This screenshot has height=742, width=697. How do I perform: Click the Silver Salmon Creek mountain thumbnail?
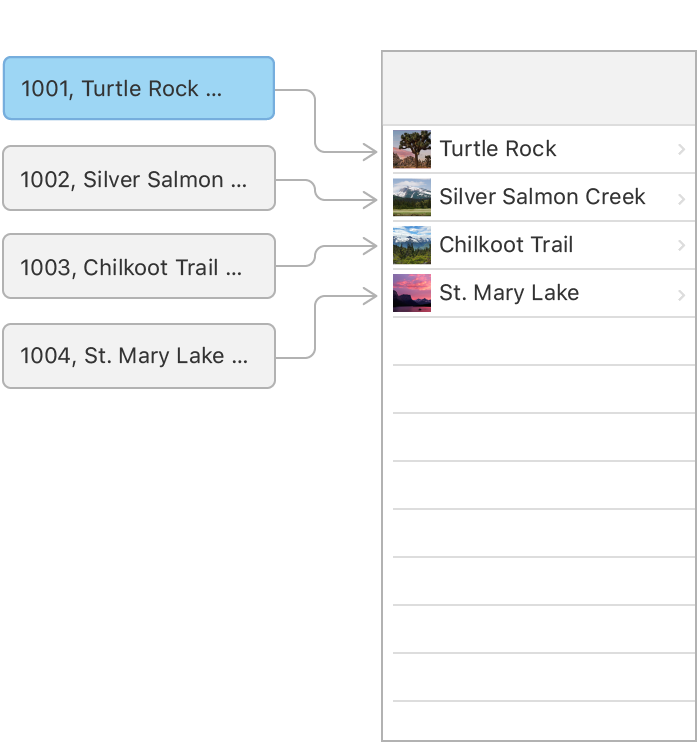click(412, 197)
